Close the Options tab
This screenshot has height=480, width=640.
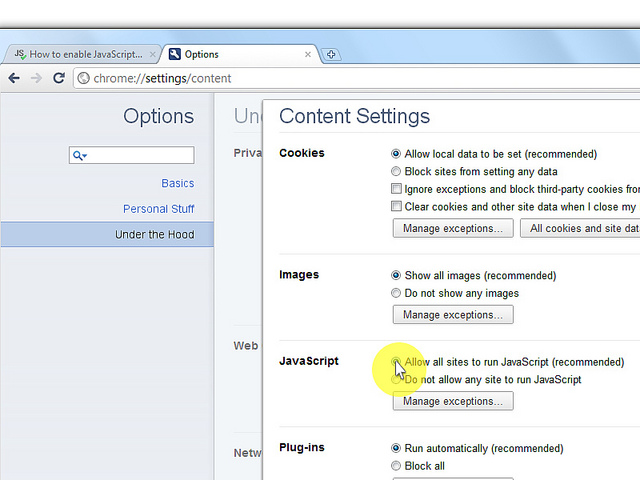(308, 54)
